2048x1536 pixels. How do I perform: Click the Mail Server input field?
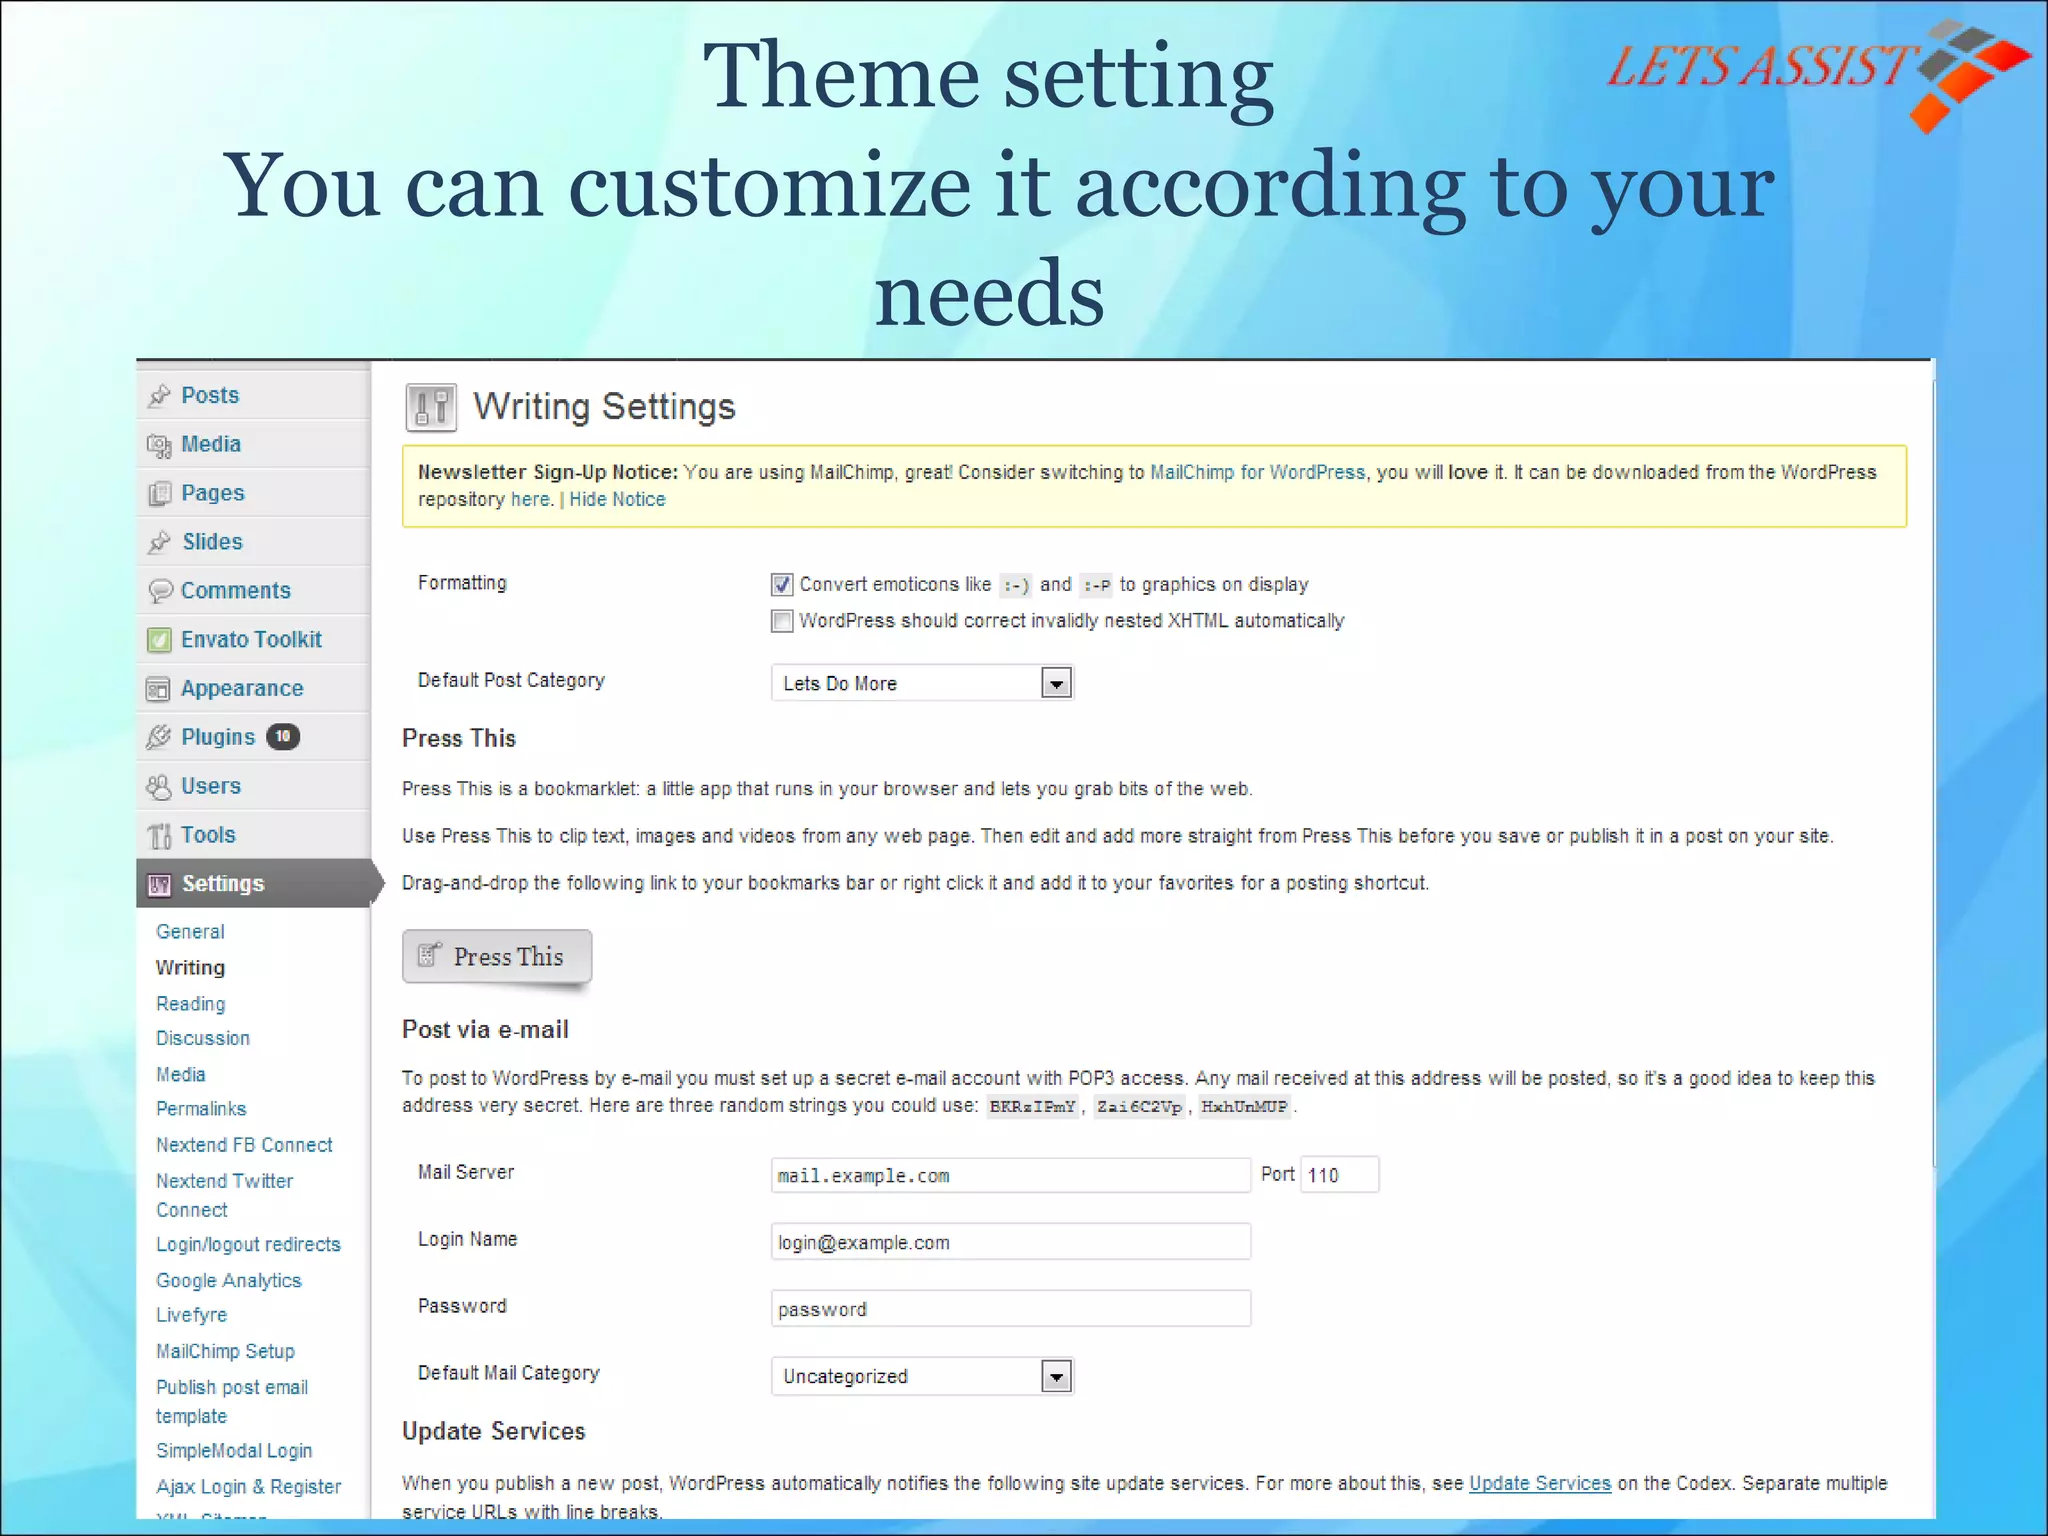click(x=1011, y=1175)
